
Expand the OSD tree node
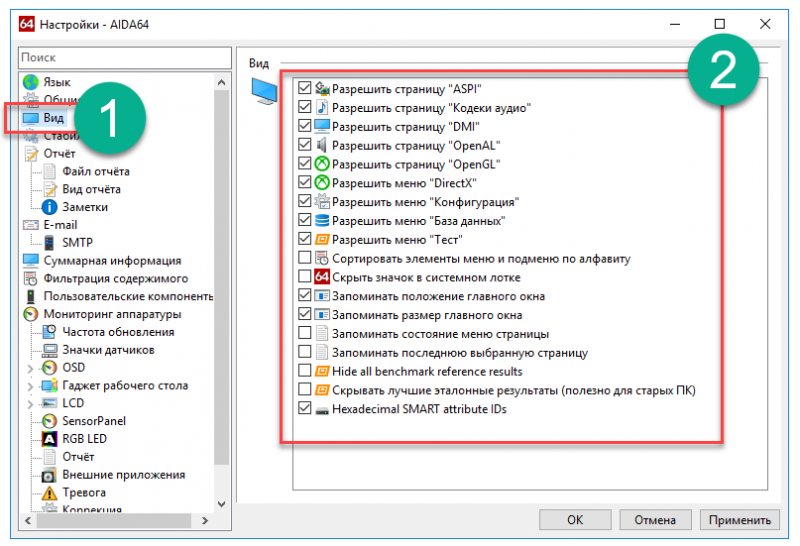[30, 368]
